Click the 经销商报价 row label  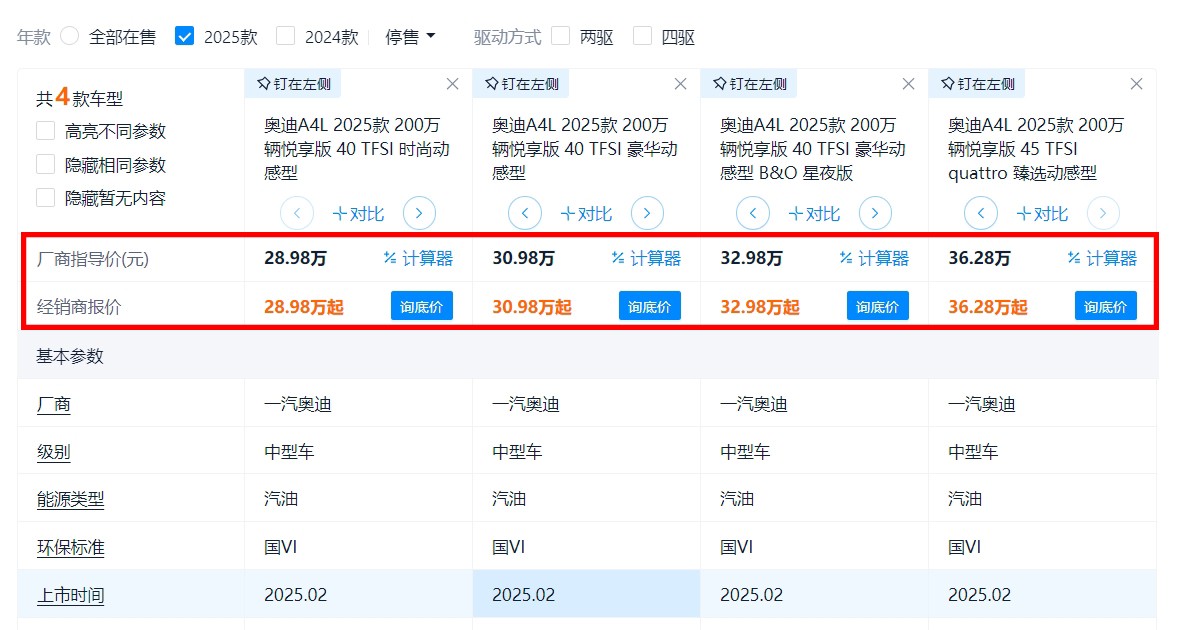click(79, 307)
